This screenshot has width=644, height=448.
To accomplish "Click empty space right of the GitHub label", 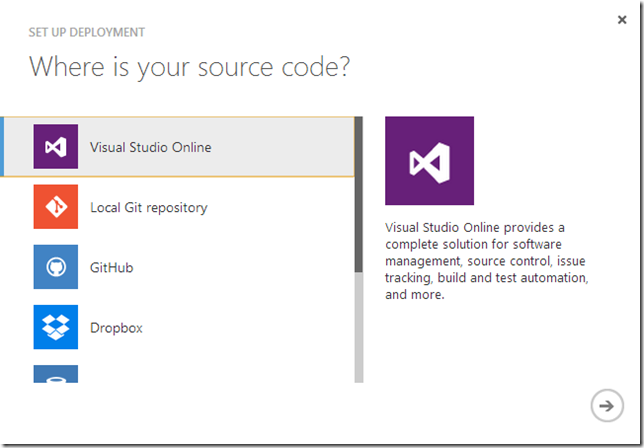I will (250, 268).
